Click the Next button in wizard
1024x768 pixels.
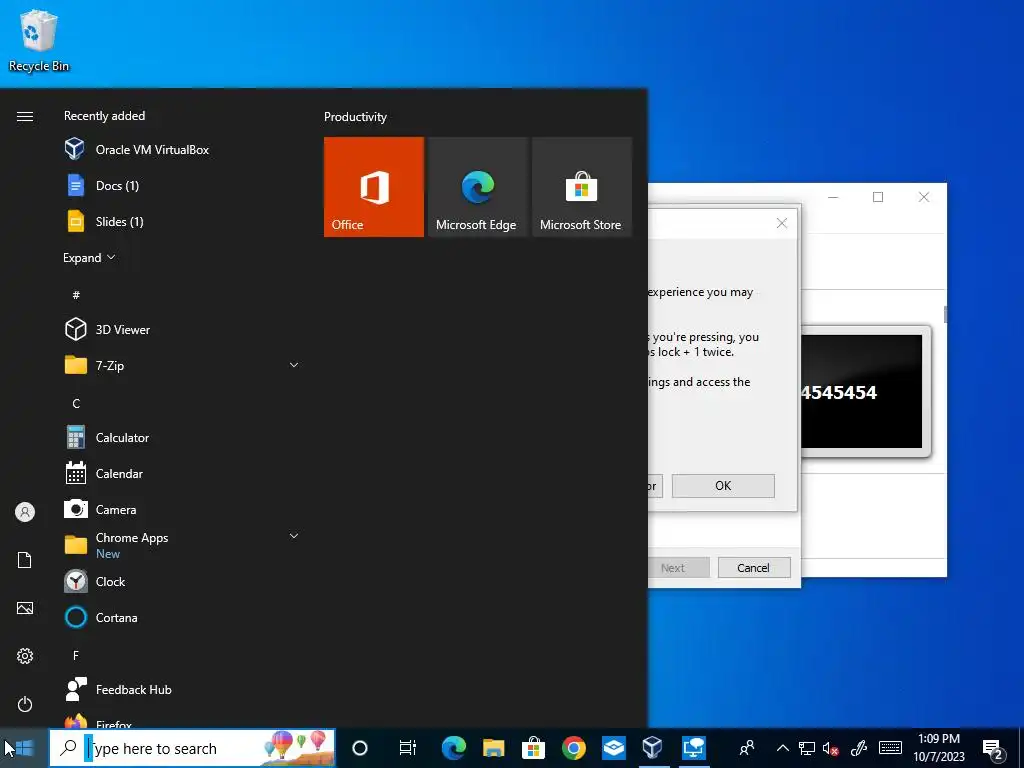678,568
